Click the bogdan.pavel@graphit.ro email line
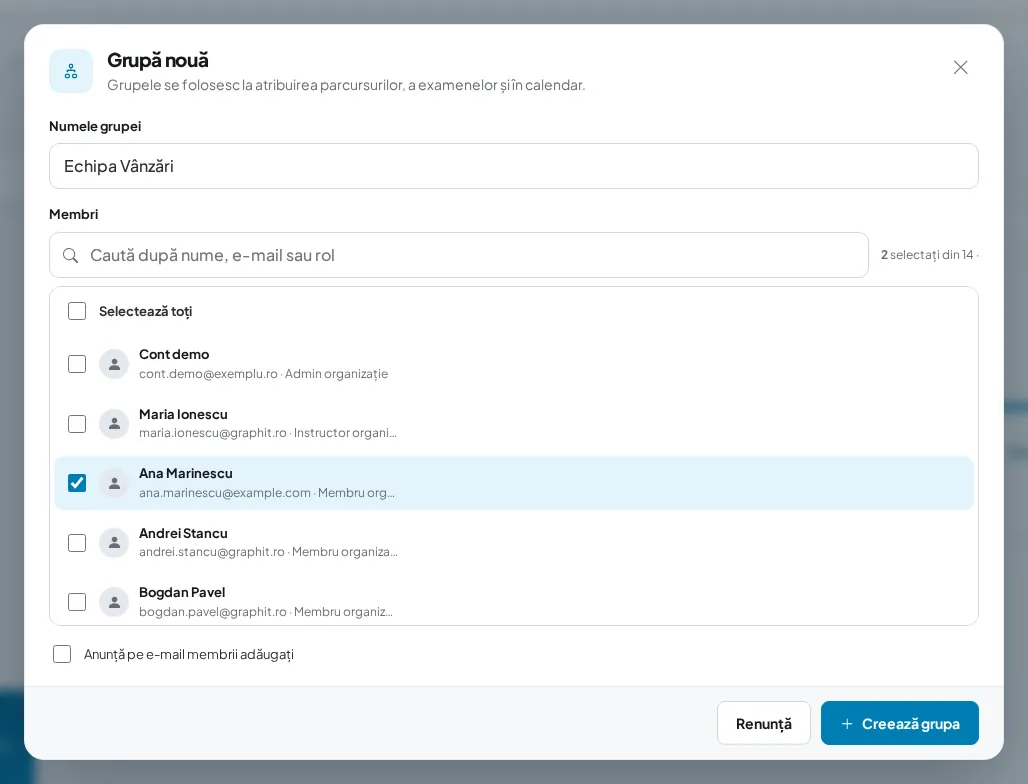This screenshot has width=1028, height=784. coord(266,612)
